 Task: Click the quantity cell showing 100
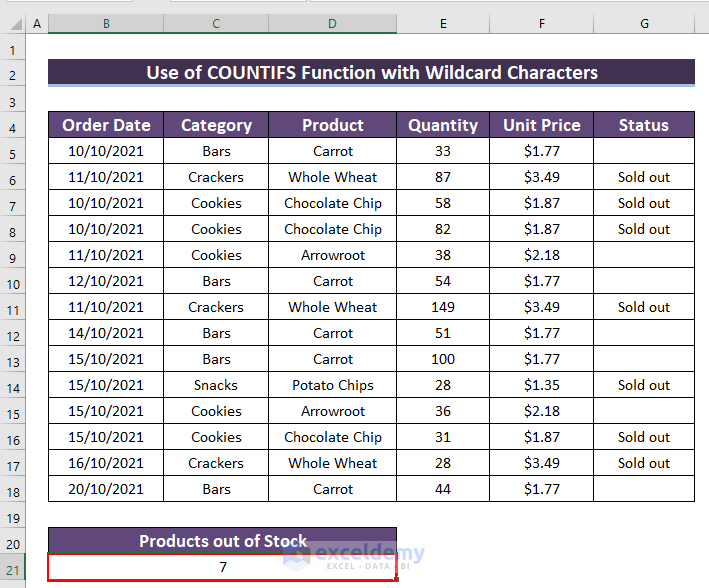(x=442, y=359)
